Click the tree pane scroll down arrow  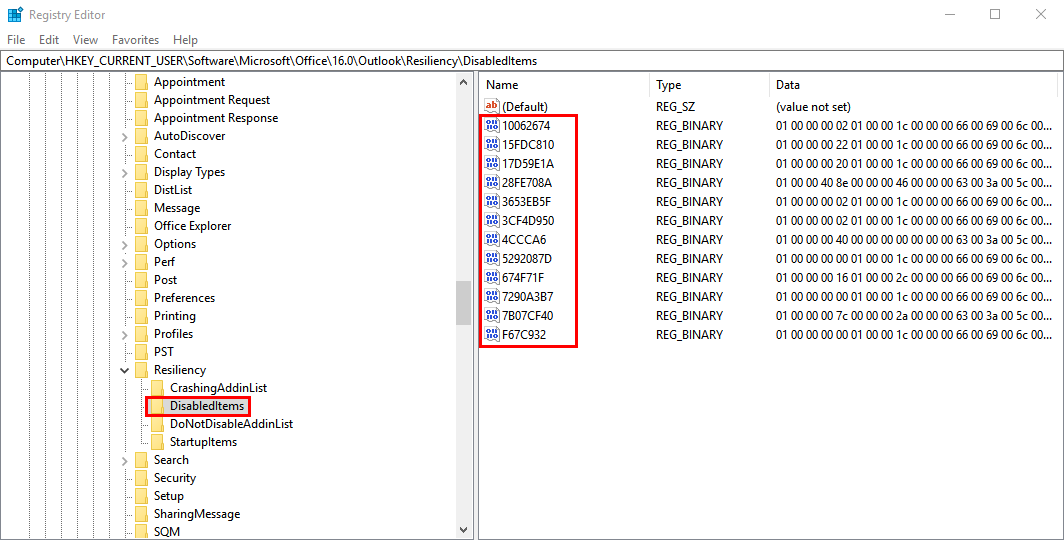tap(463, 530)
